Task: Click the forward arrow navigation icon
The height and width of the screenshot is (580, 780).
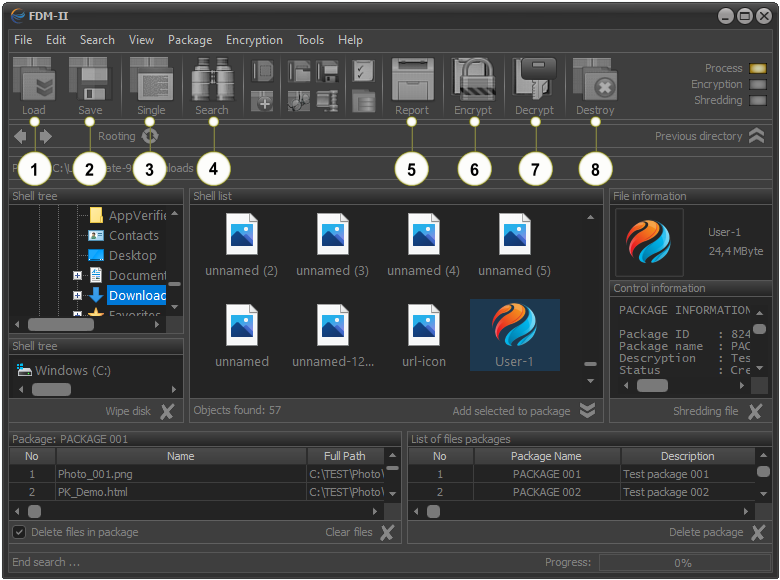Action: [x=46, y=136]
